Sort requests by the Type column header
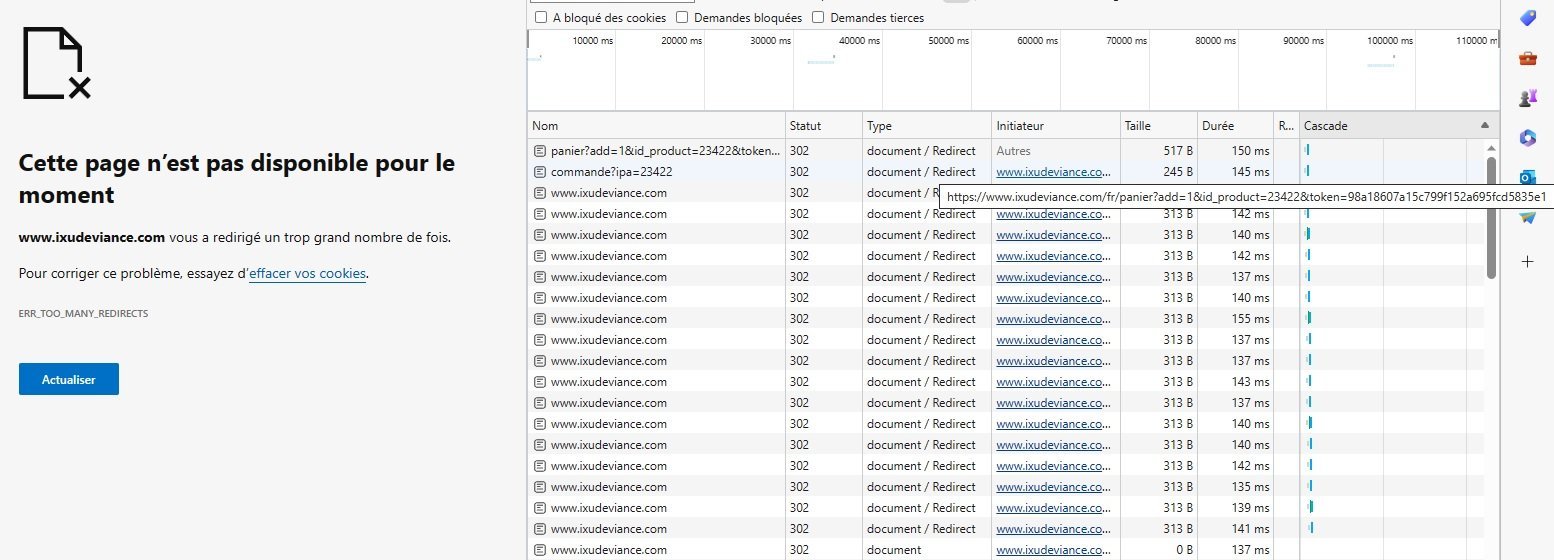1554x560 pixels. (x=927, y=126)
